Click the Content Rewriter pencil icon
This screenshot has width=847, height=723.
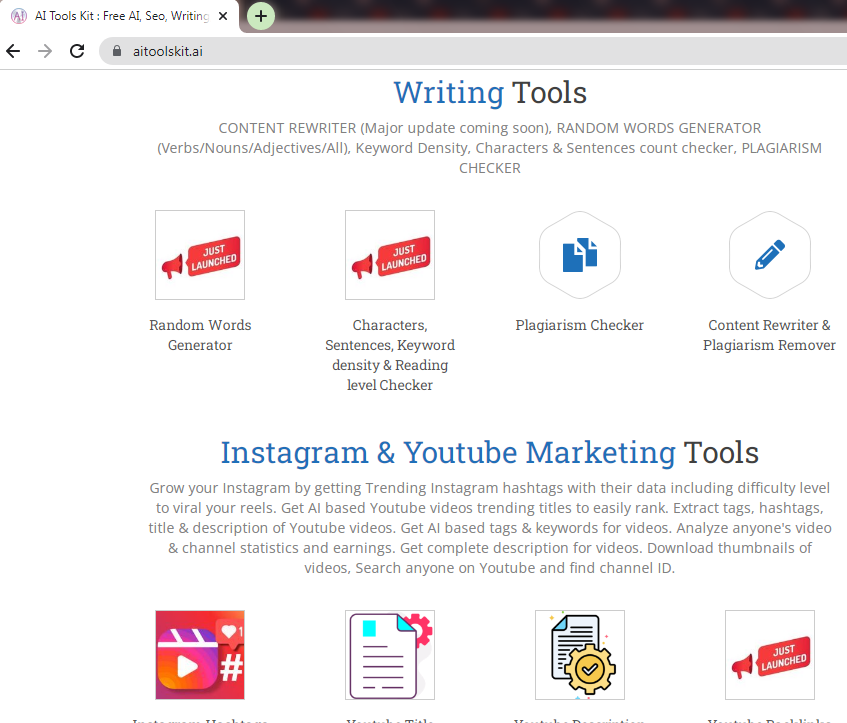tap(770, 255)
